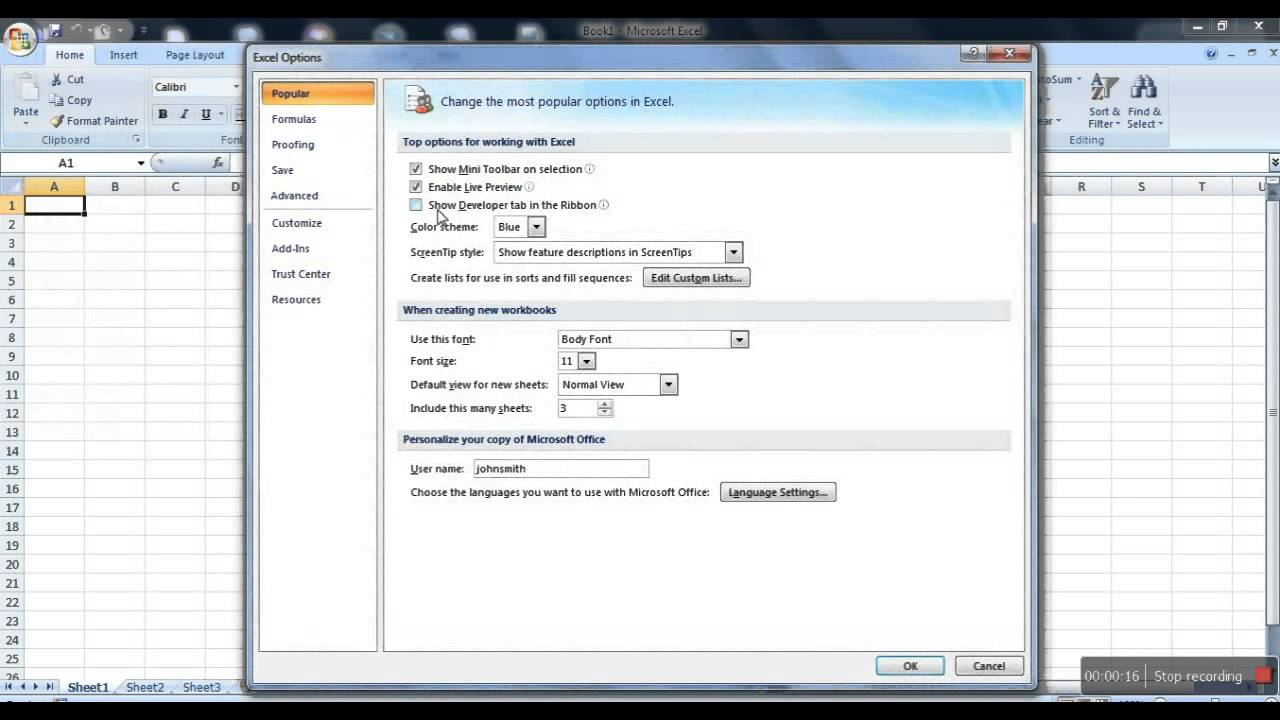Screen dimensions: 1280x720
Task: Click the Paste clipboard icon
Action: [x=26, y=87]
